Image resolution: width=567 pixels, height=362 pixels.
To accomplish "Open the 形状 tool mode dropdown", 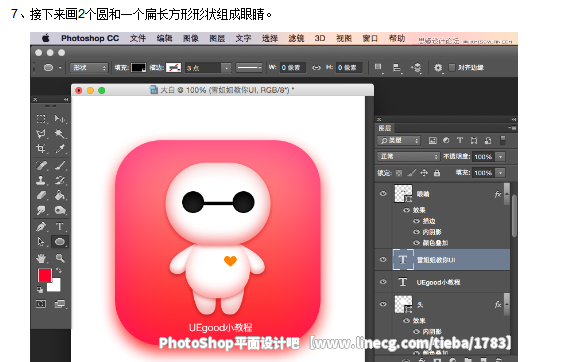I will click(89, 68).
